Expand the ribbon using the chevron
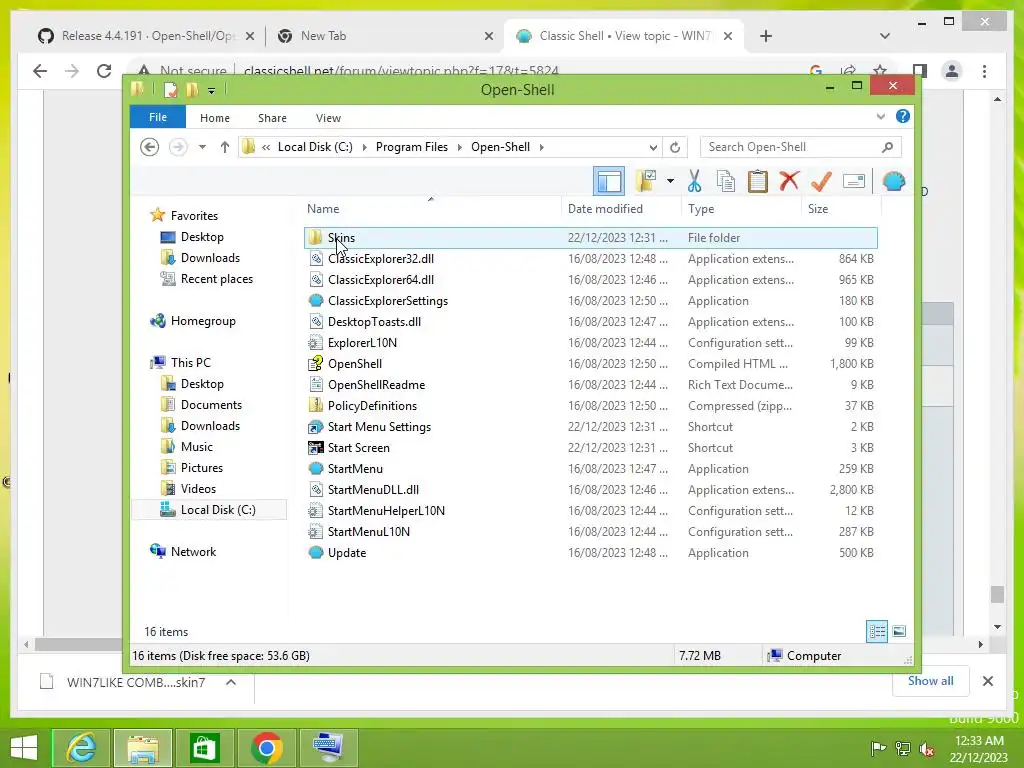This screenshot has height=768, width=1024. 880,117
